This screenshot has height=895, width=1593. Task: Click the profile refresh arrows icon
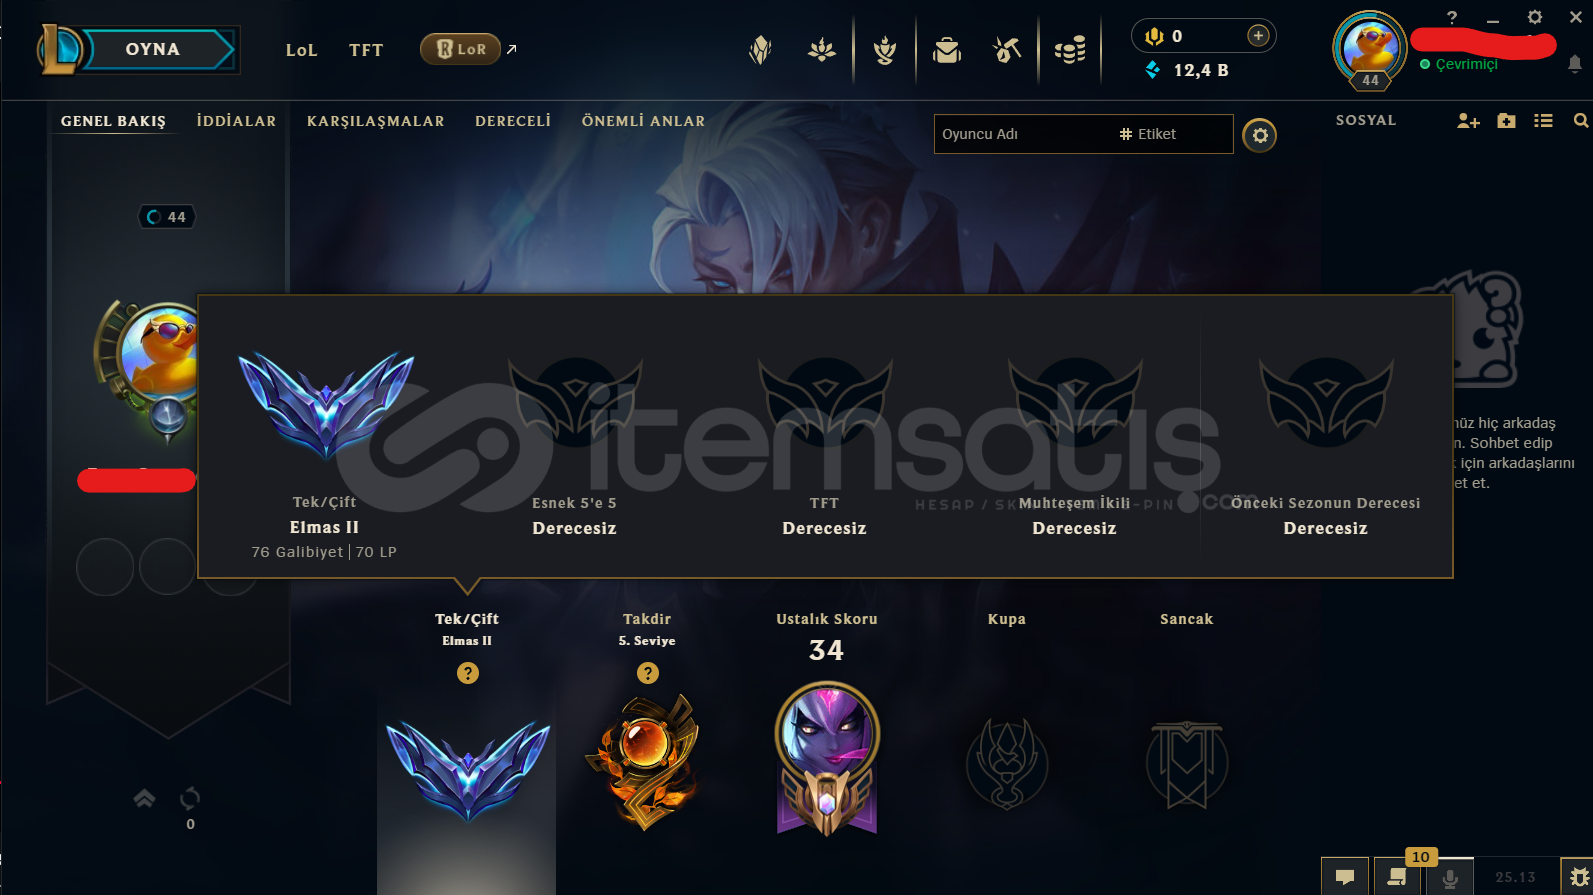[x=190, y=798]
